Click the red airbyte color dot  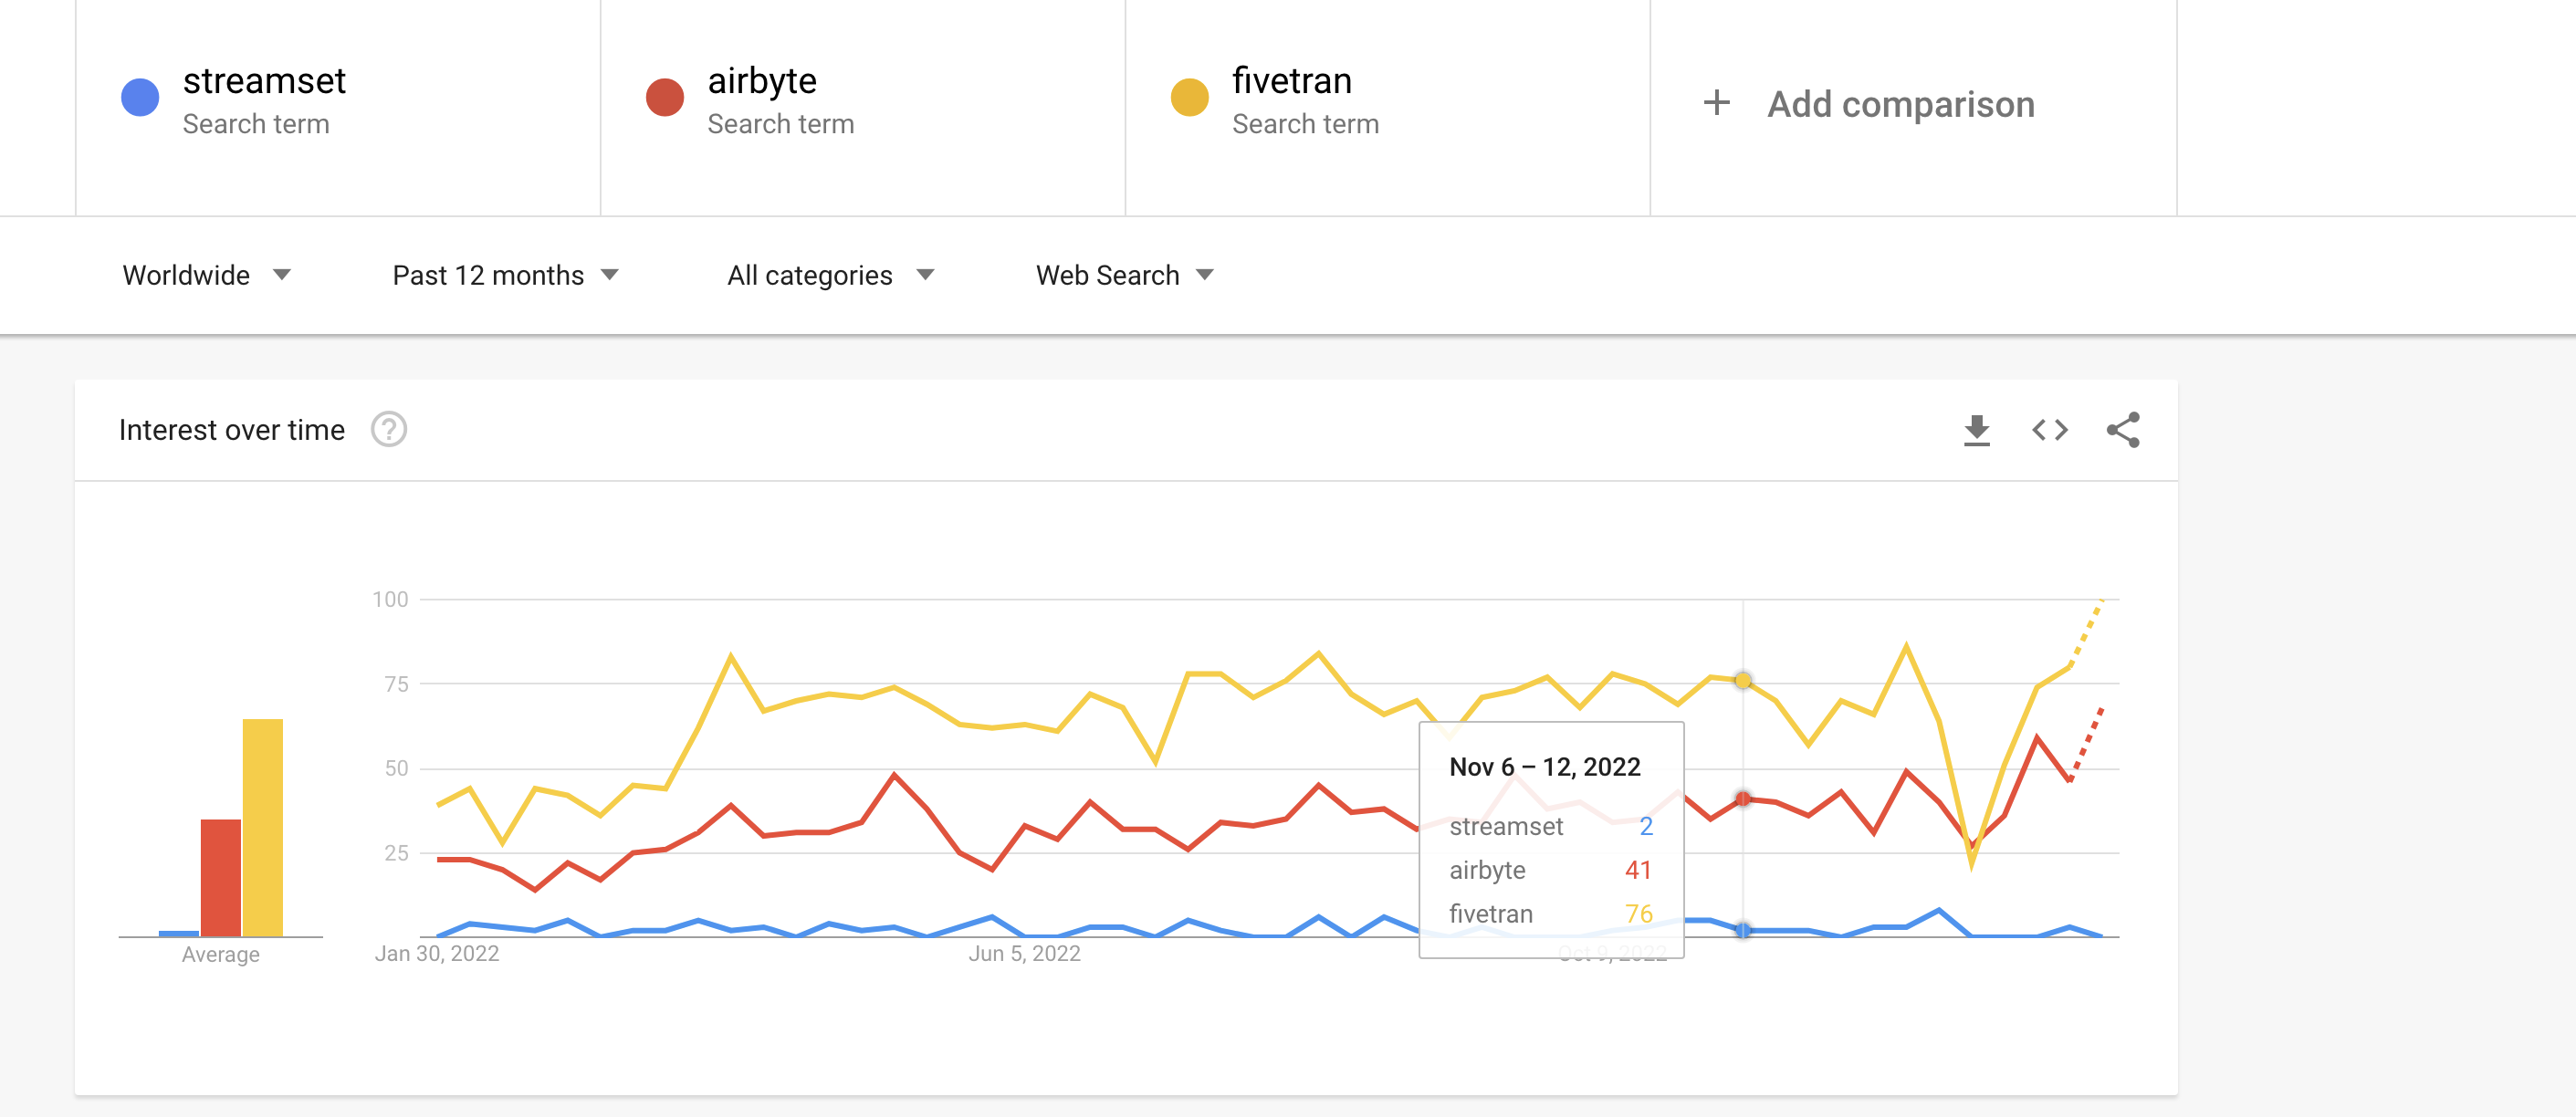(x=664, y=98)
